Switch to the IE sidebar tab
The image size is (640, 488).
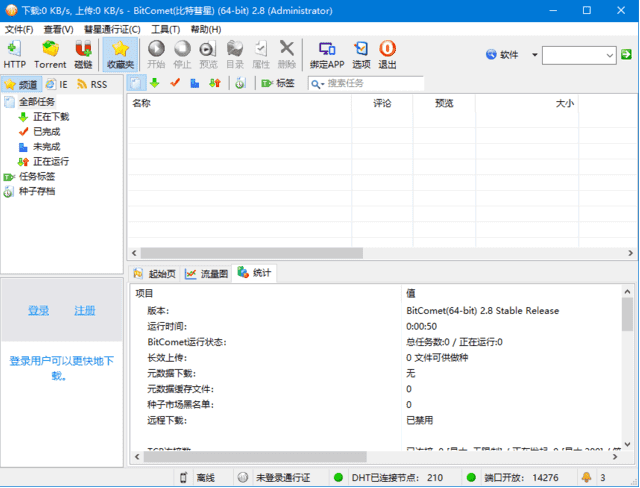57,84
